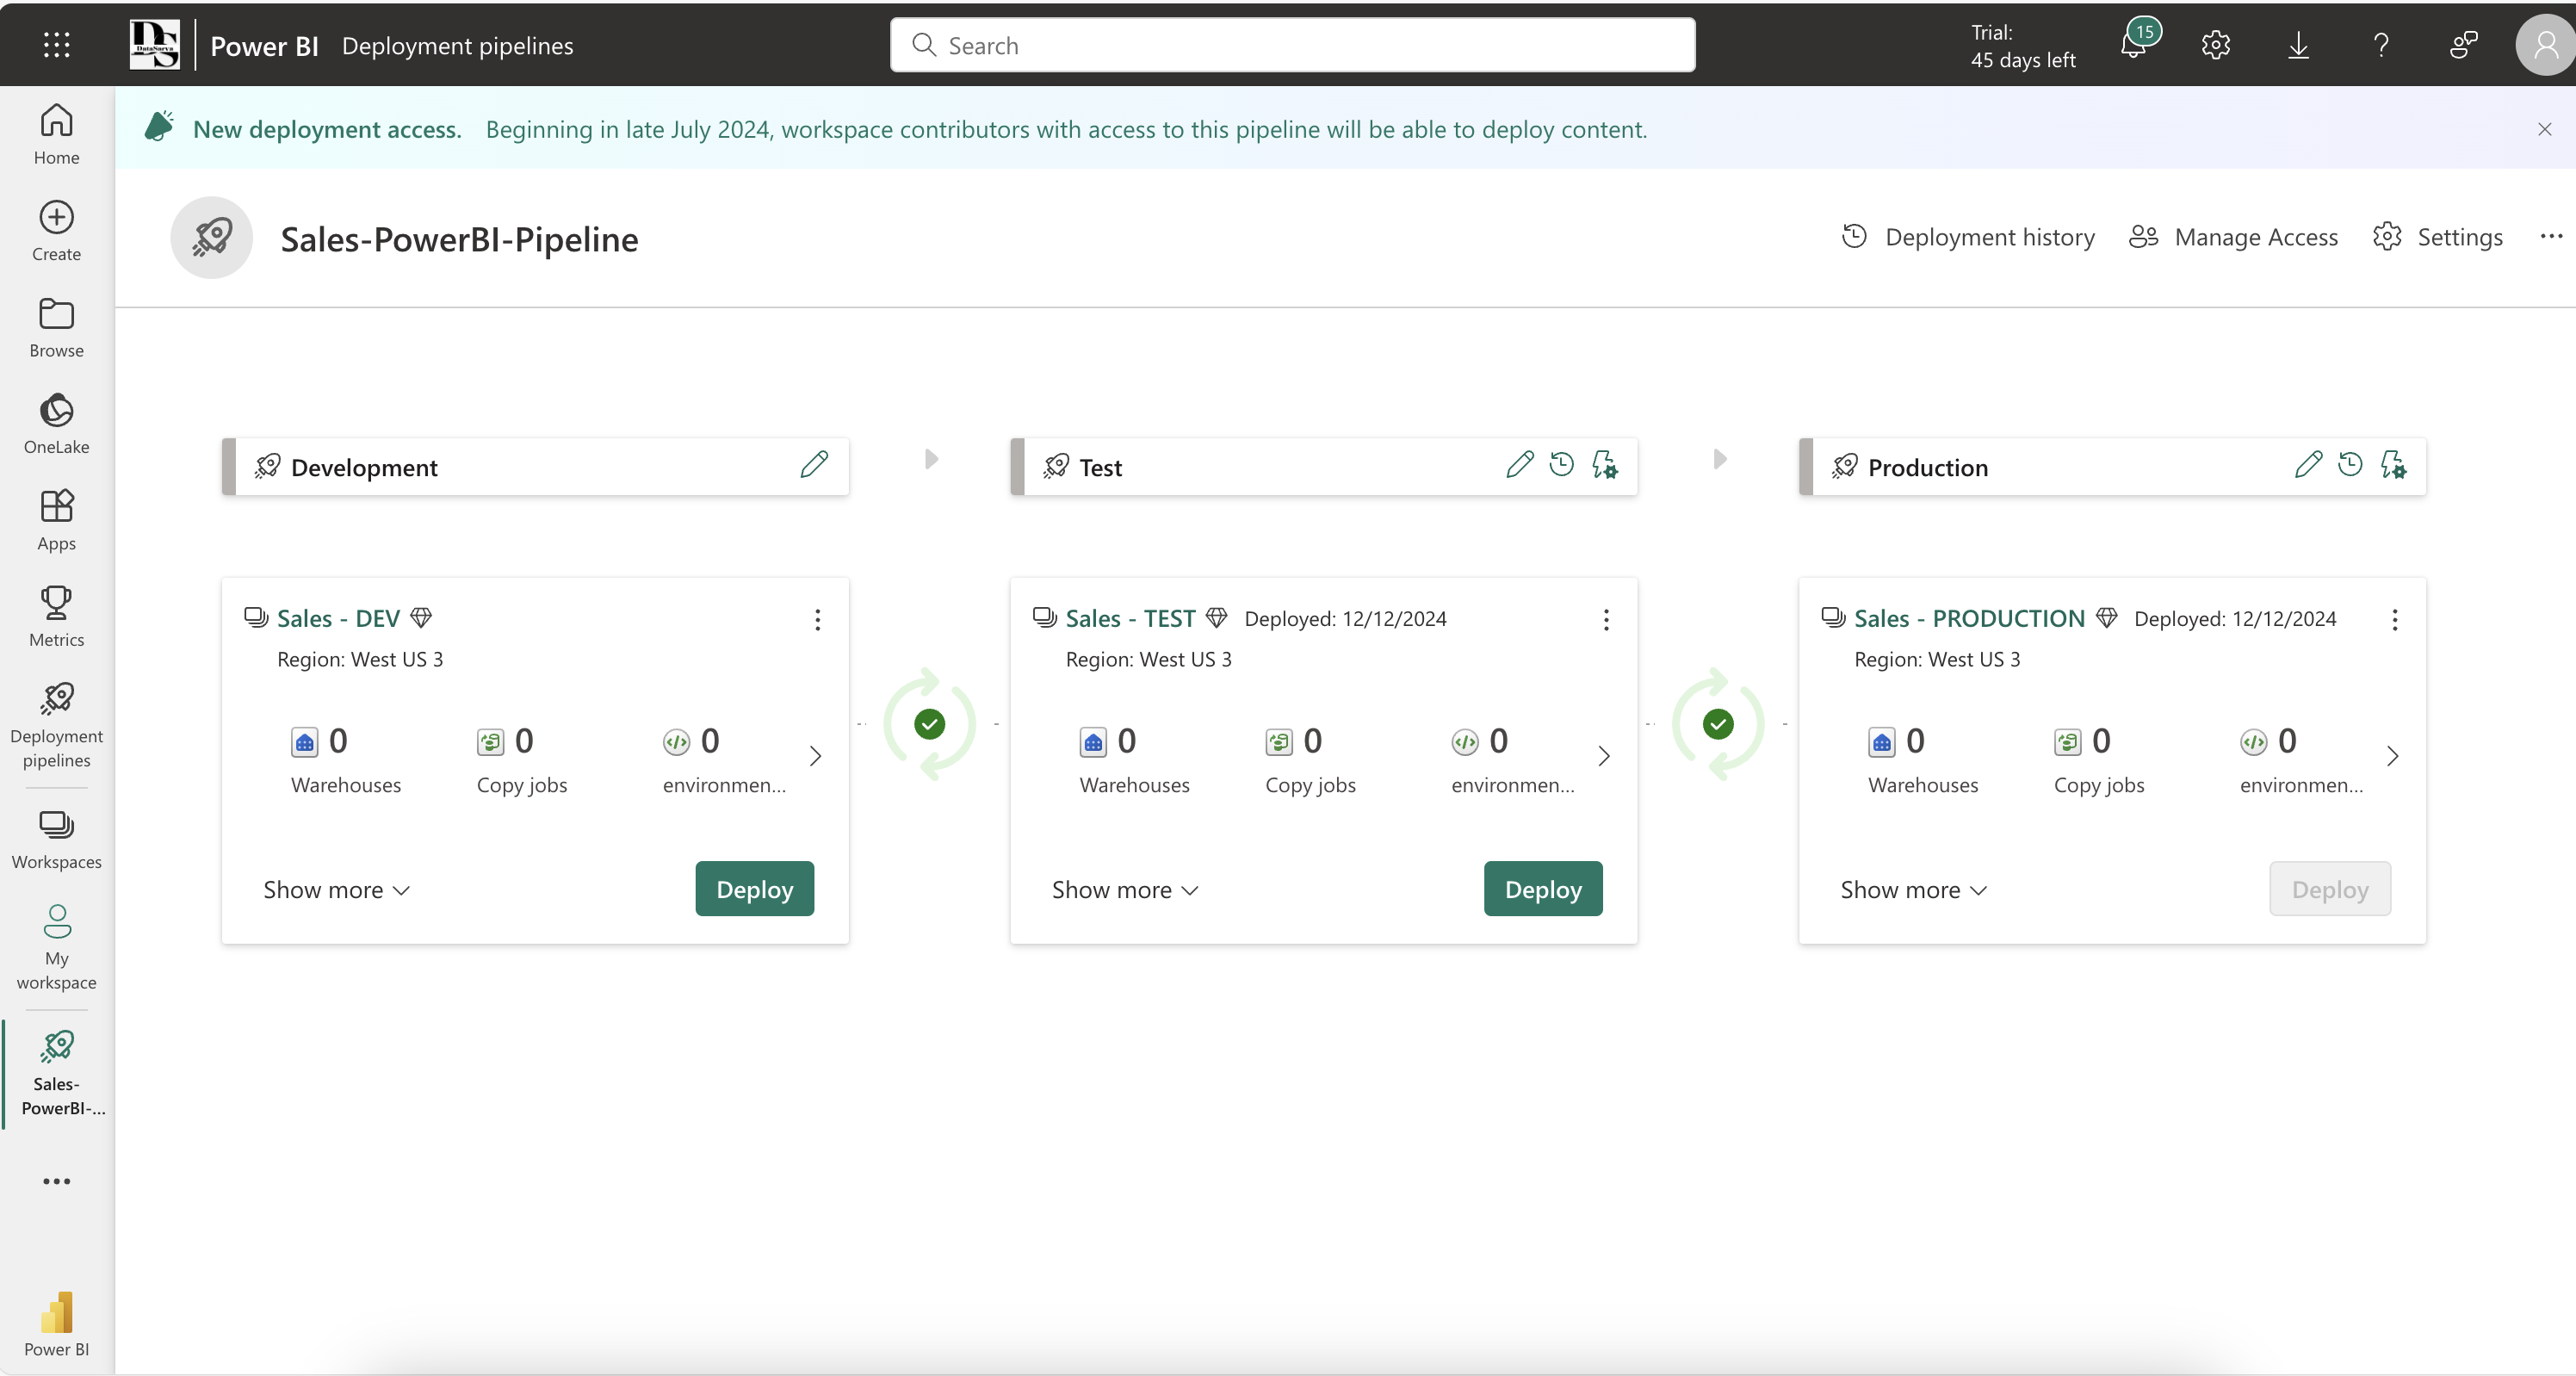This screenshot has width=2576, height=1376.
Task: Open the help question mark
Action: pyautogui.click(x=2381, y=45)
